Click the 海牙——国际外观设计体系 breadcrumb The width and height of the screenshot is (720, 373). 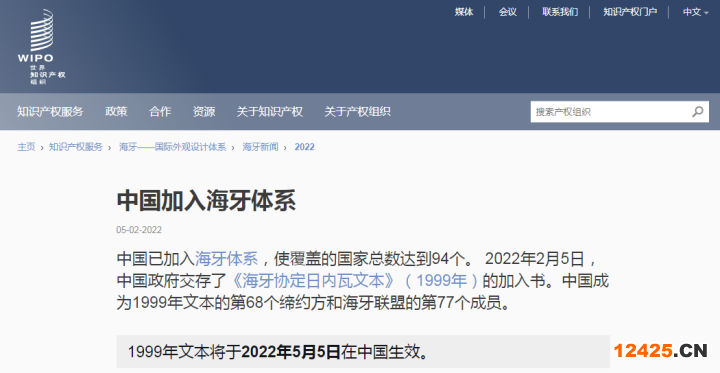coord(173,147)
